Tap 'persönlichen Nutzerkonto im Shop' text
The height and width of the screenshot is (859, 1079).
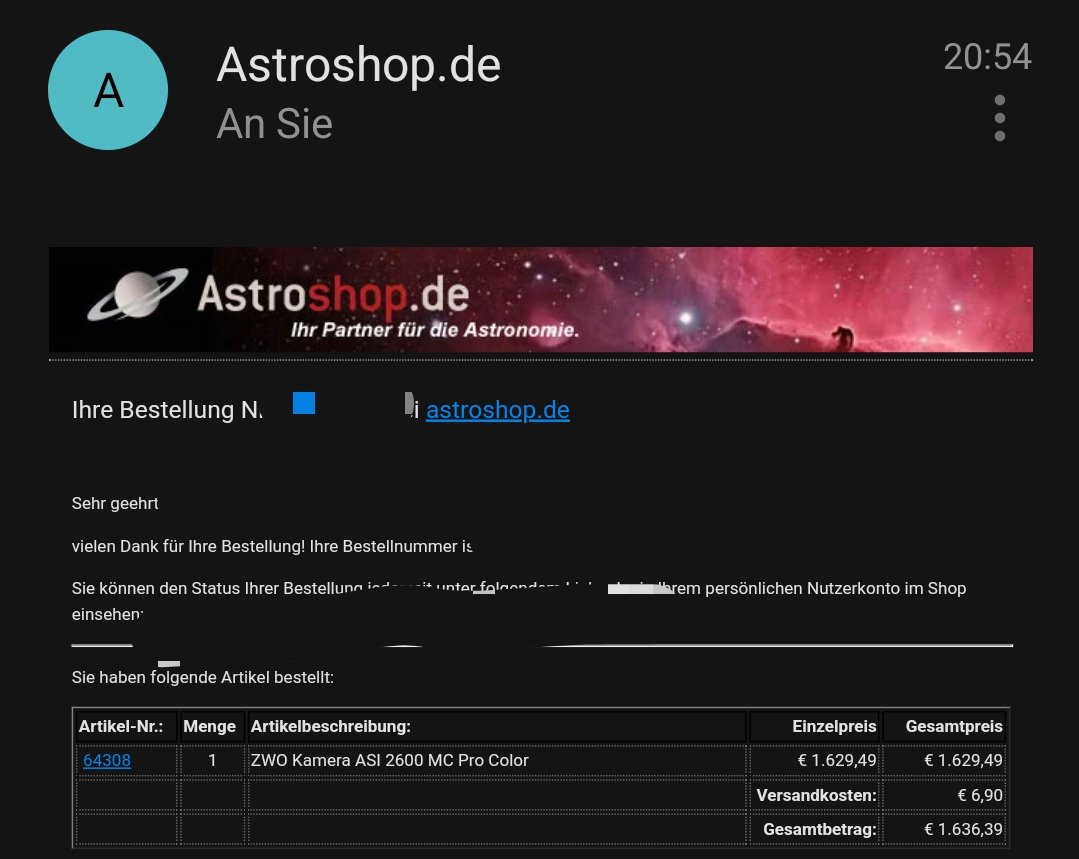pos(835,588)
